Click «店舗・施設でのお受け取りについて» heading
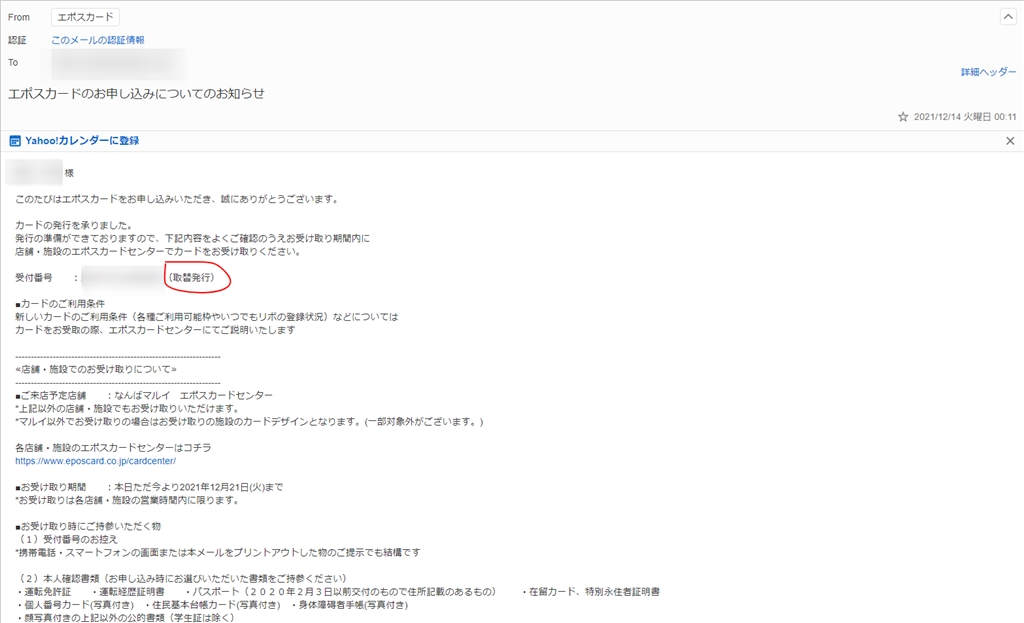1024x623 pixels. coord(96,369)
